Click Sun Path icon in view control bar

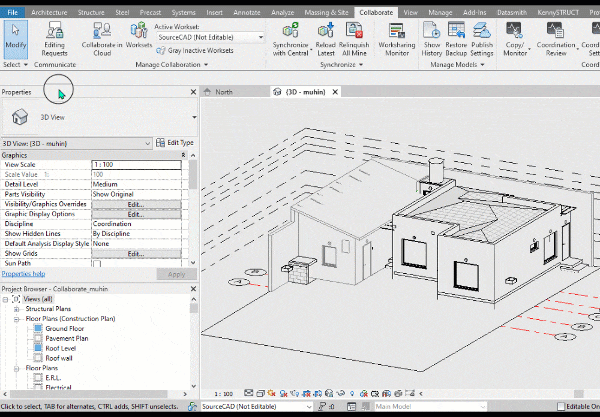click(271, 393)
